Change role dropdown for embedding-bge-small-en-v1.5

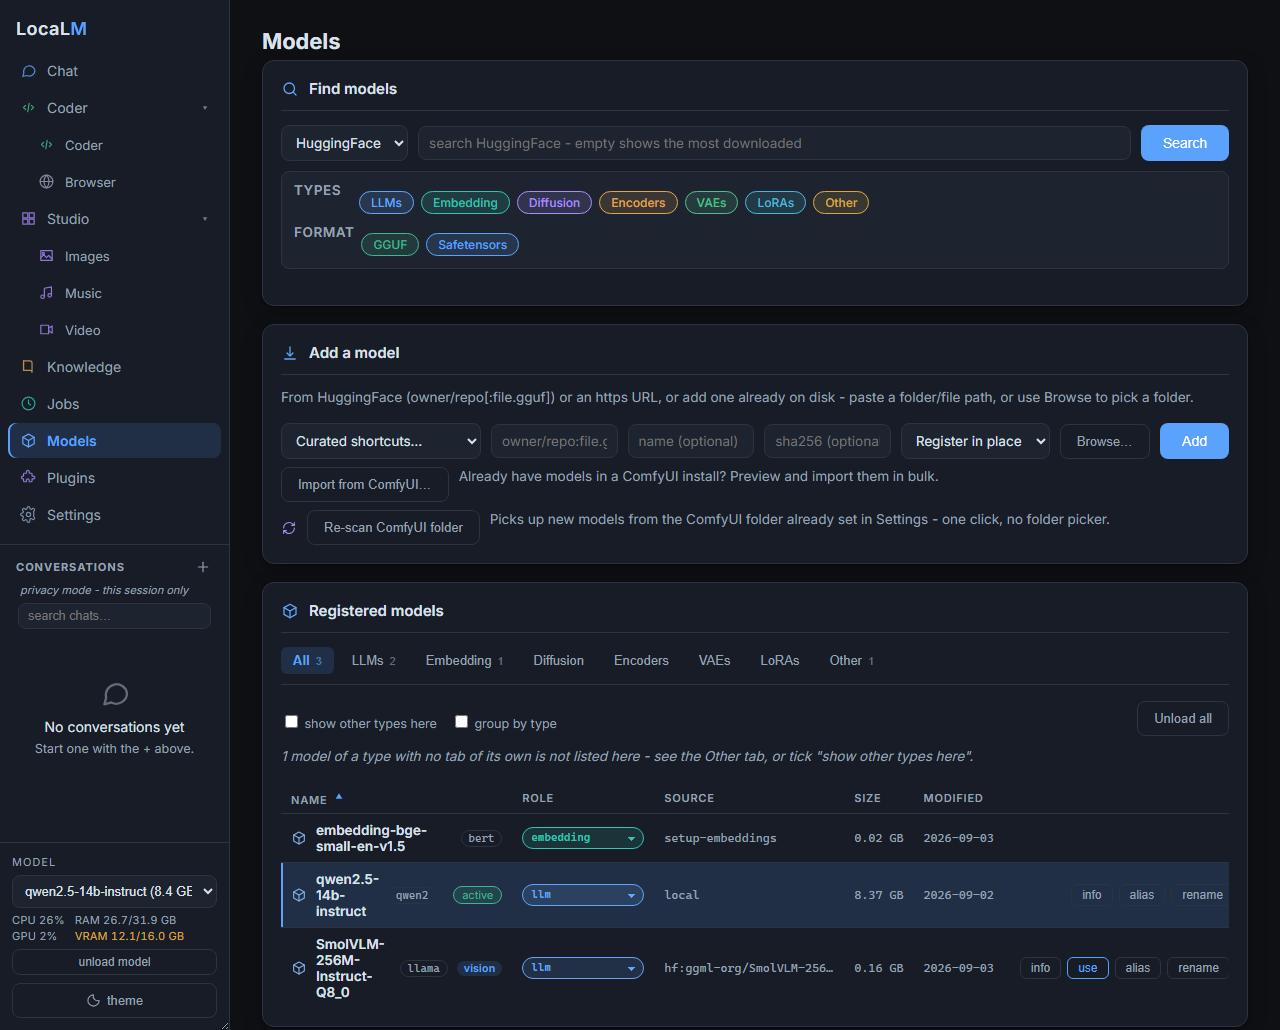coord(583,838)
